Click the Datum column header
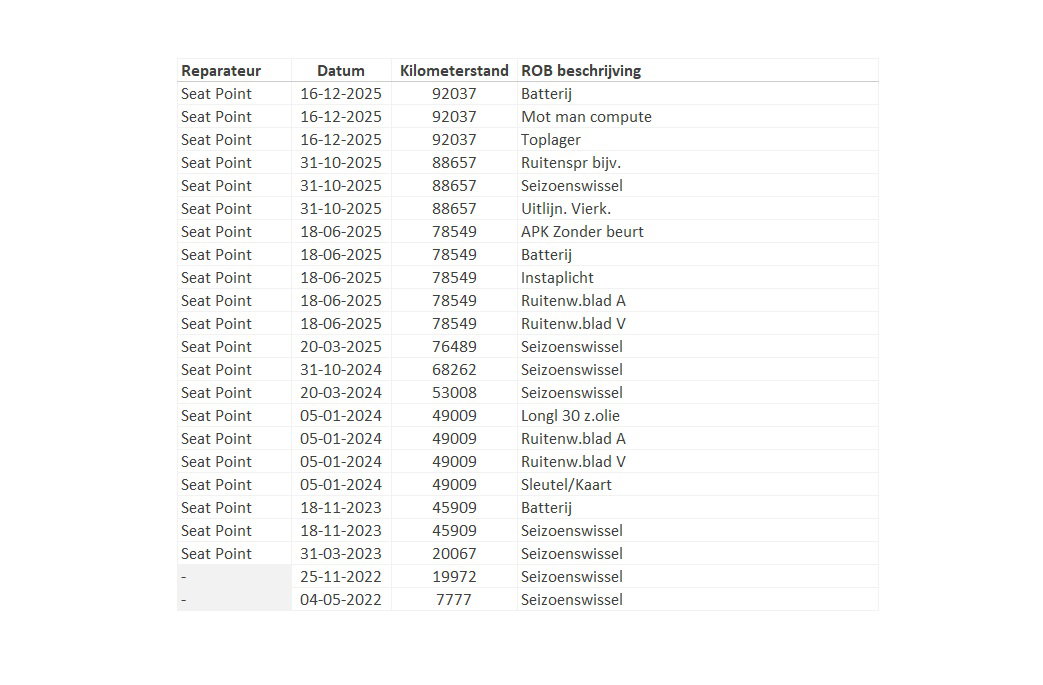The width and height of the screenshot is (1043, 685). click(341, 70)
